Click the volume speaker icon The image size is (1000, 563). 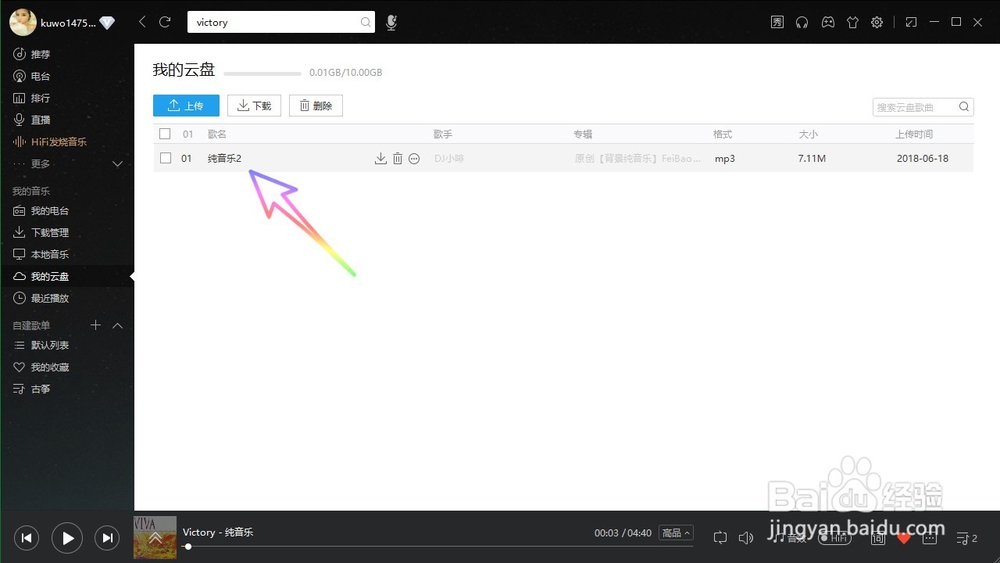[x=746, y=537]
